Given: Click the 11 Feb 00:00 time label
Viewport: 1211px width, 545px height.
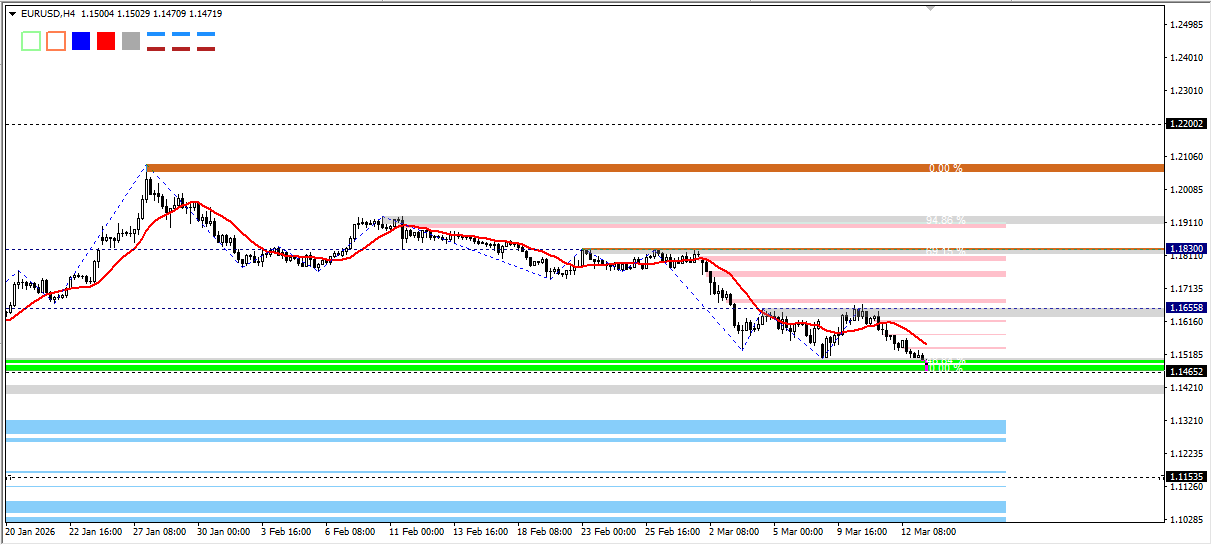Looking at the screenshot, I should [x=415, y=532].
